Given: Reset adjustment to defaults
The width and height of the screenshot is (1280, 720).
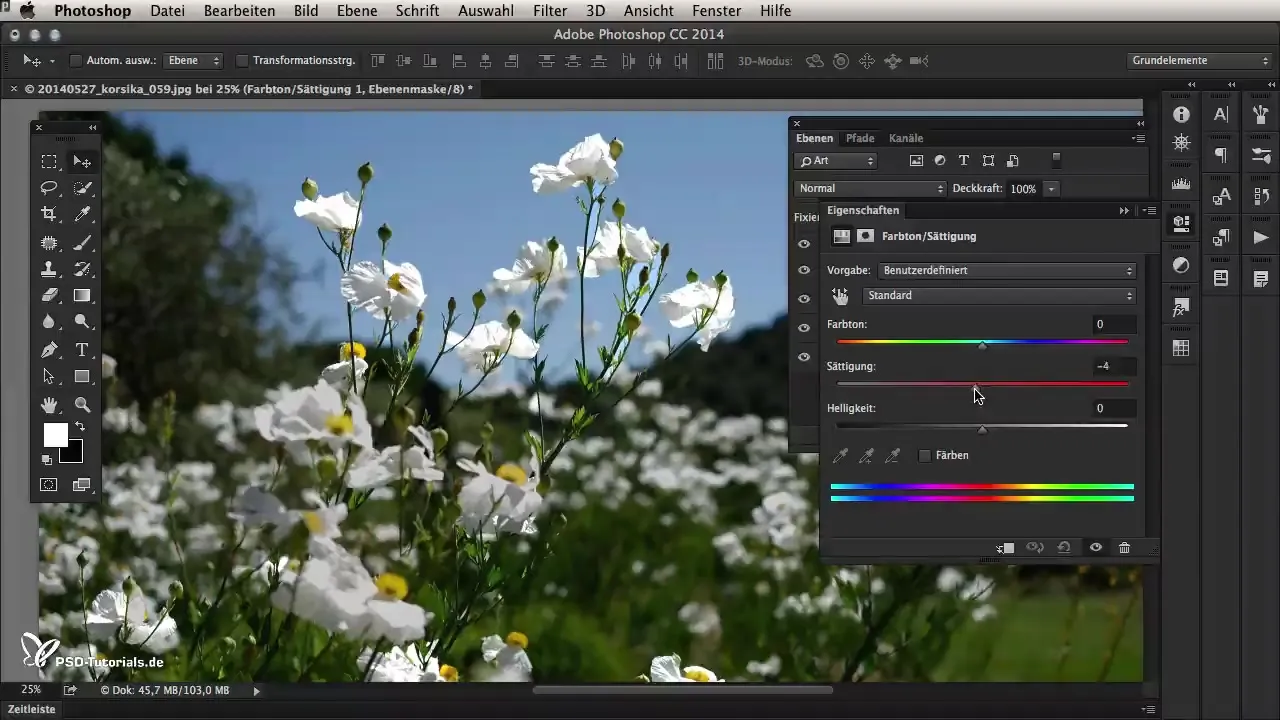Looking at the screenshot, I should (1065, 548).
